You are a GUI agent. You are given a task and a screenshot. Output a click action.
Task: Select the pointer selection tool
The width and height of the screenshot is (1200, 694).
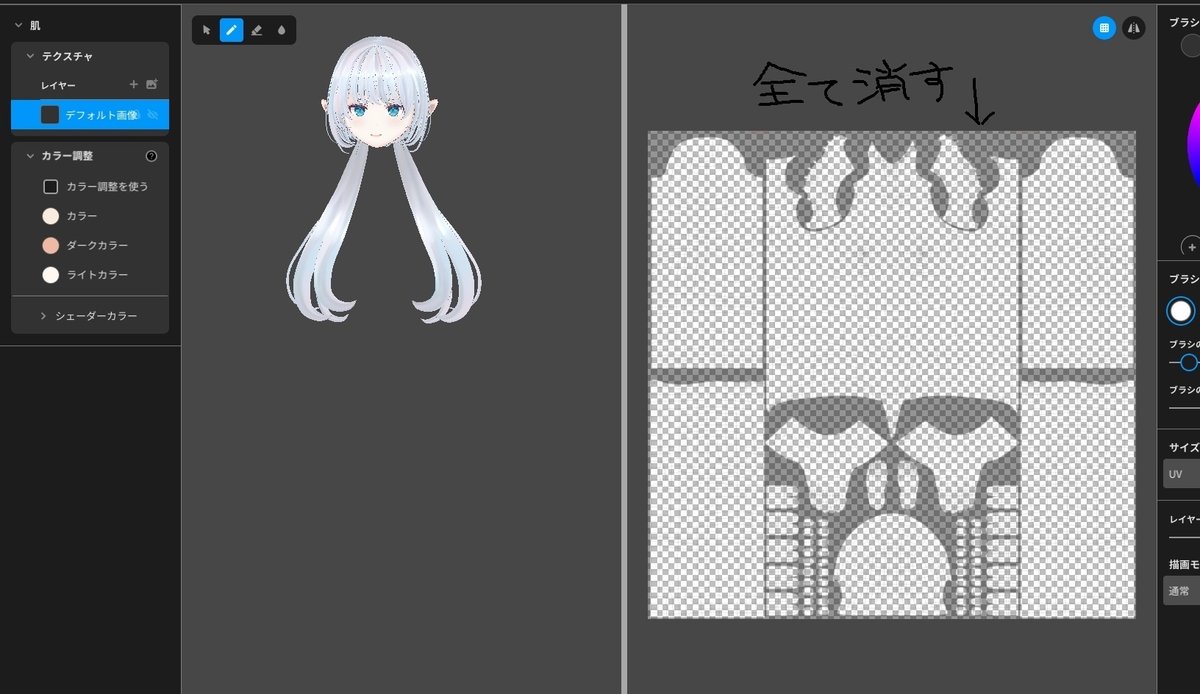point(207,30)
